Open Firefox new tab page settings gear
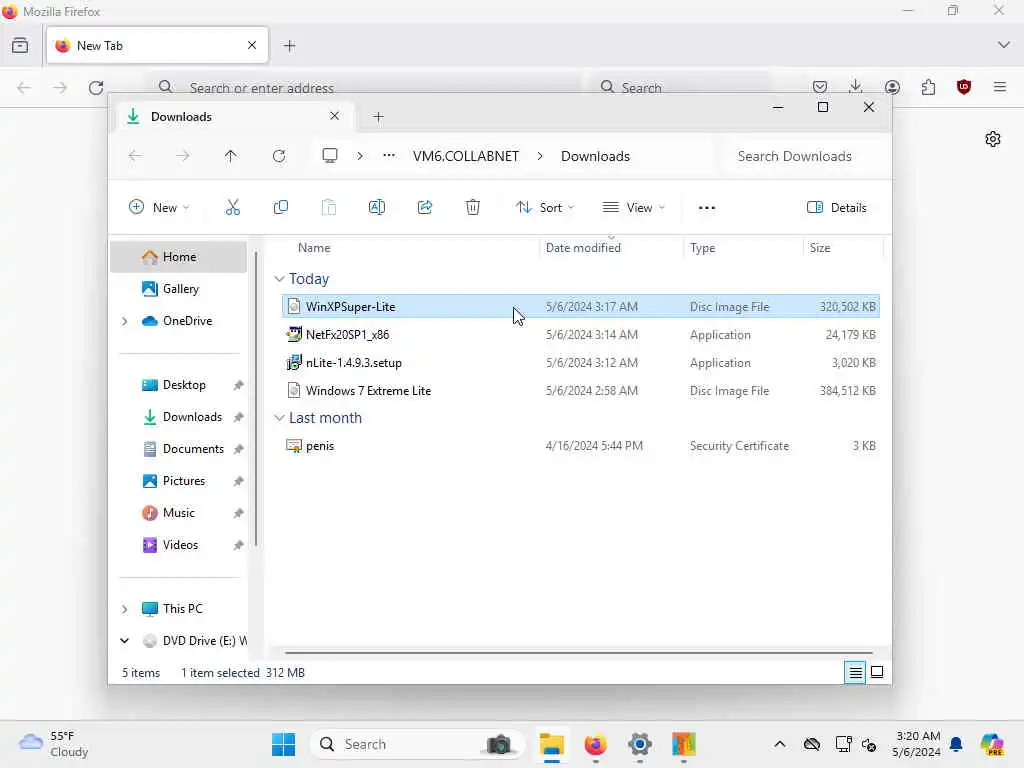The height and width of the screenshot is (768, 1024). click(x=993, y=139)
